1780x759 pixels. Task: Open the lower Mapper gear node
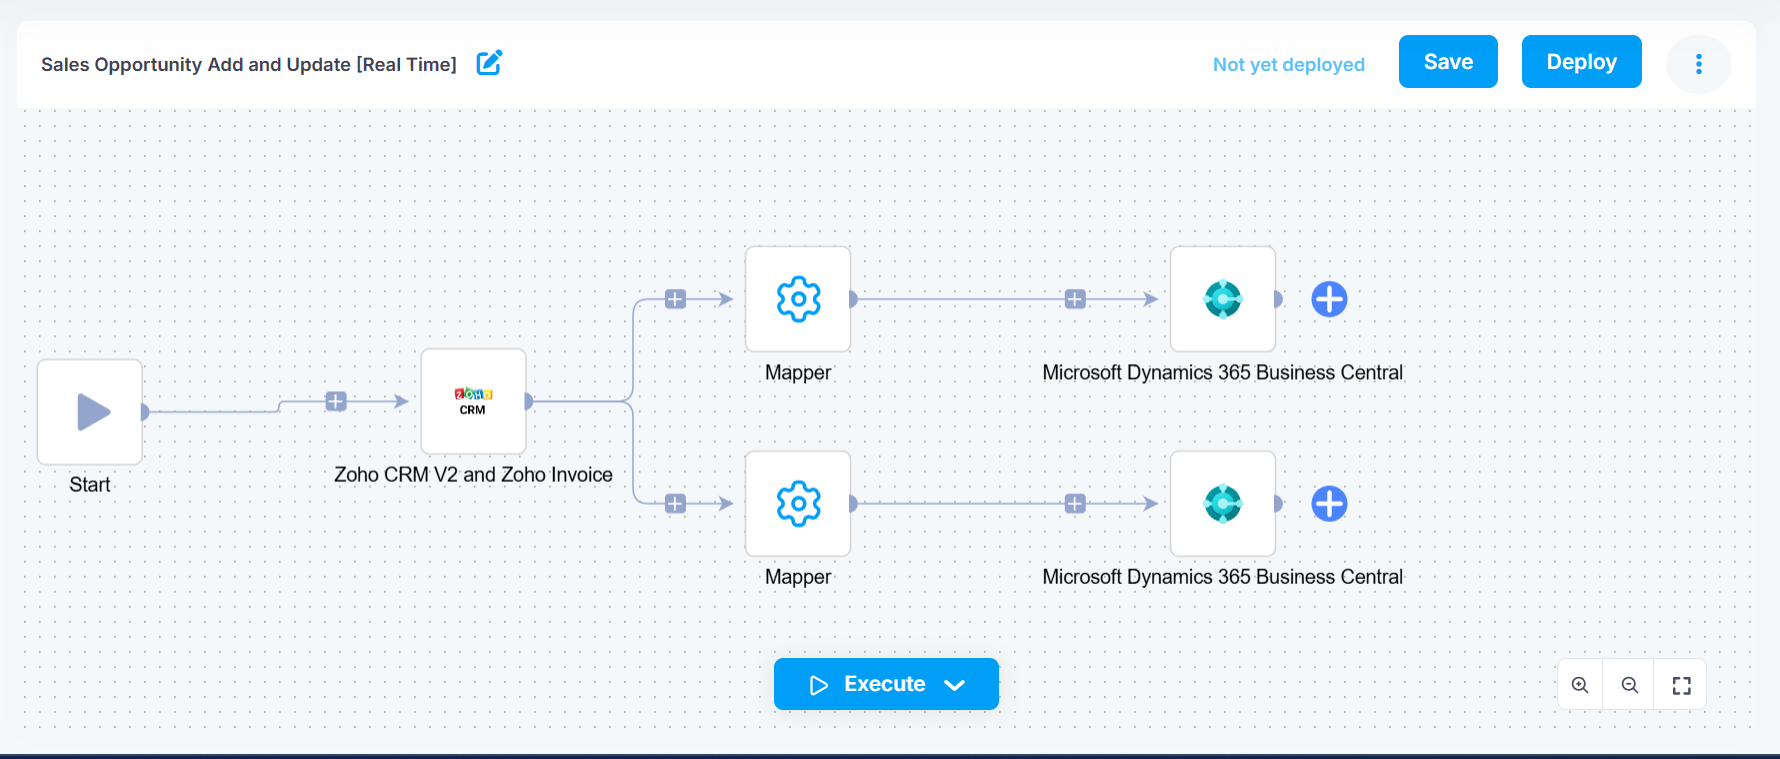[798, 503]
